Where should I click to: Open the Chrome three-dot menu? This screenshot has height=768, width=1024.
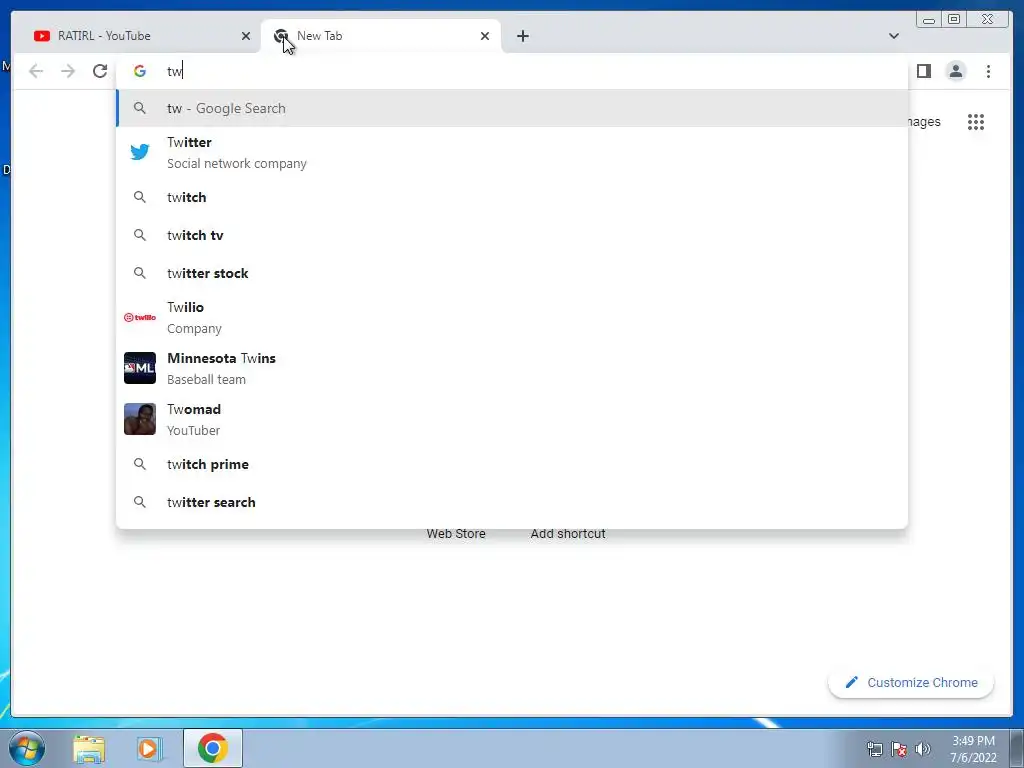[988, 71]
